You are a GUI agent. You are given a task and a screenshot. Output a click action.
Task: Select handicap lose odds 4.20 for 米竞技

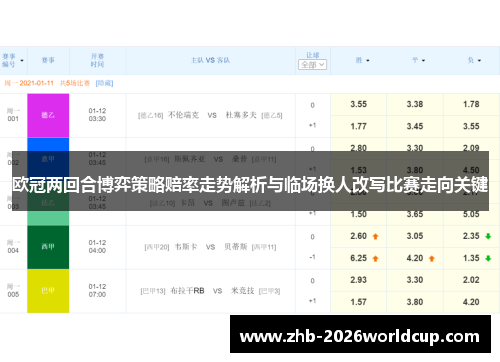click(x=471, y=302)
